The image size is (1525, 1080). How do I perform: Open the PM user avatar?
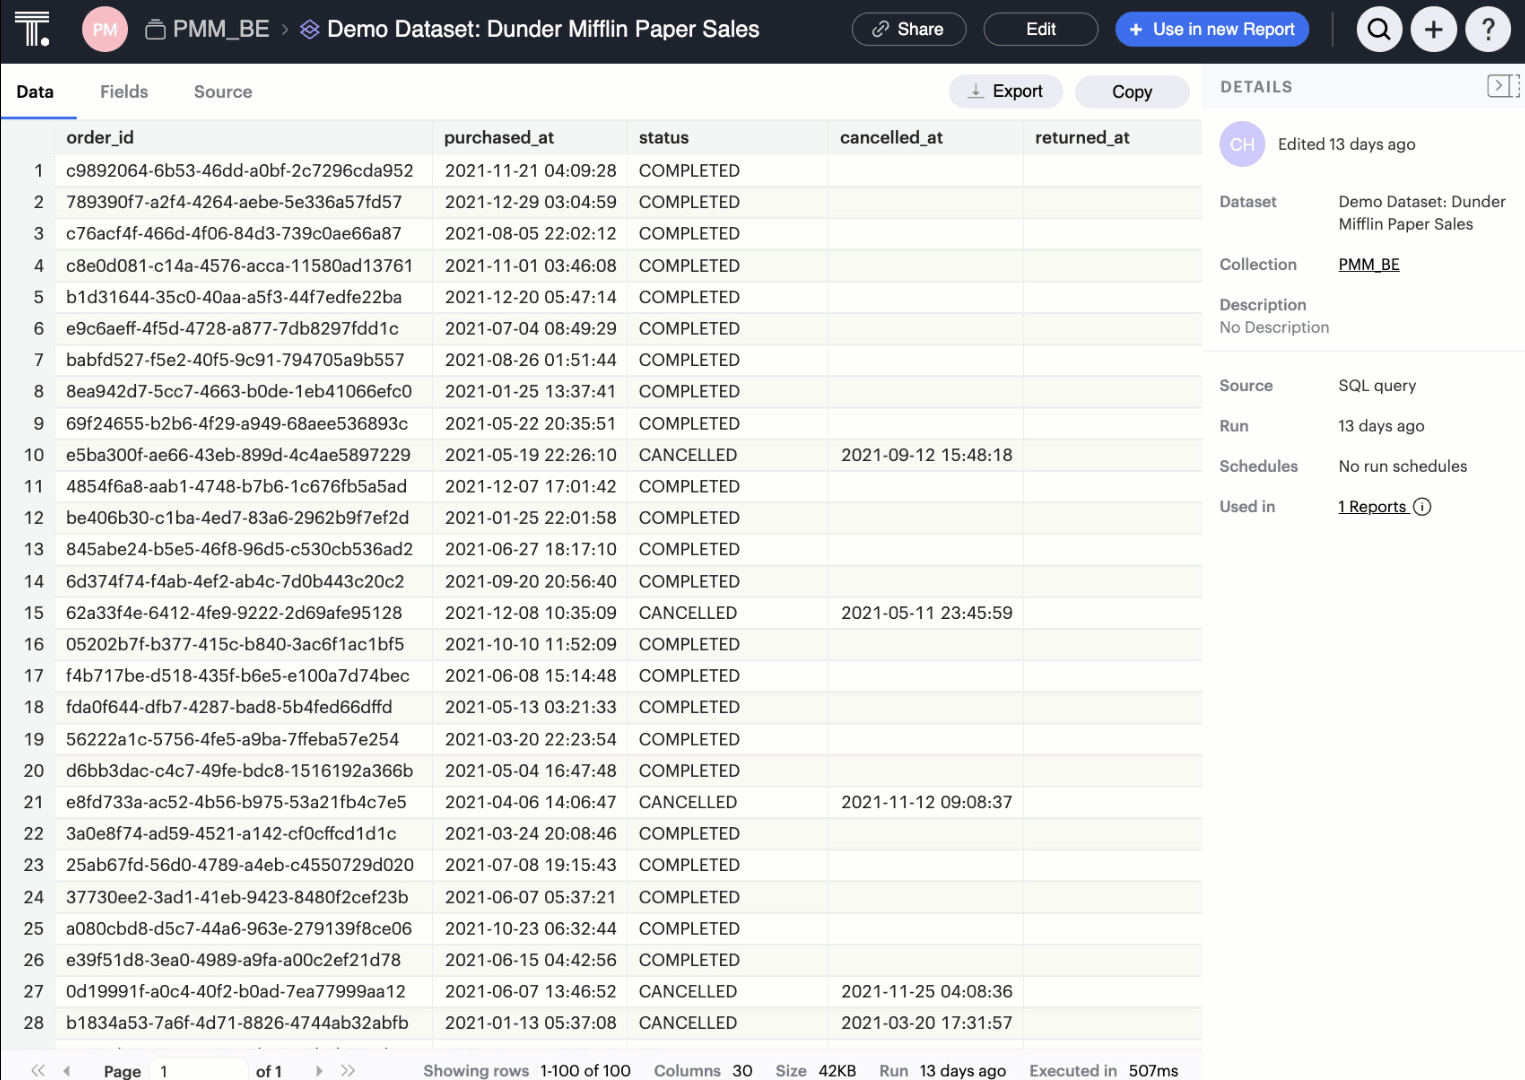[x=105, y=30]
